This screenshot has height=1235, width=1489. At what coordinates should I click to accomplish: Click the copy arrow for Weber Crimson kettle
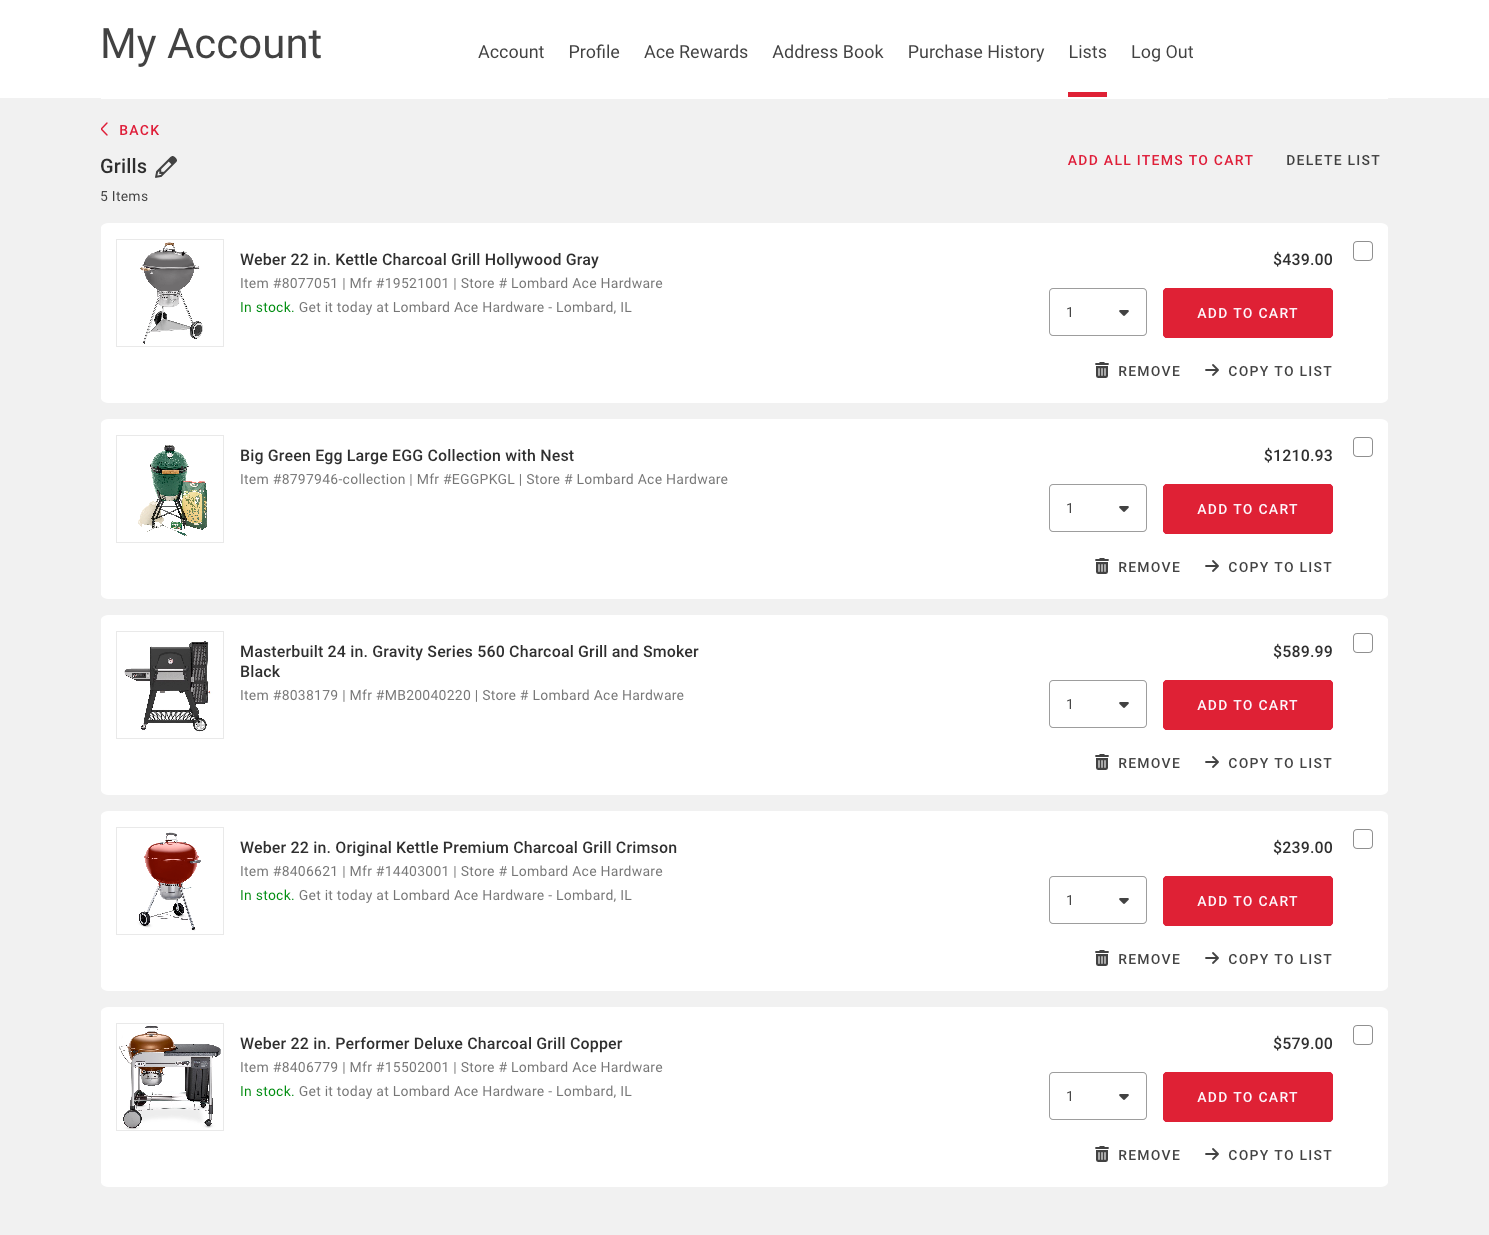tap(1213, 958)
